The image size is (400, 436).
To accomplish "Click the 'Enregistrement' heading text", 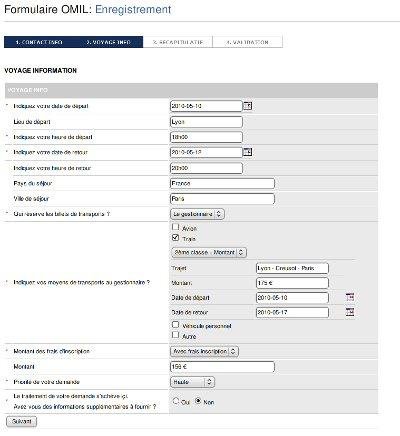I will pyautogui.click(x=133, y=9).
